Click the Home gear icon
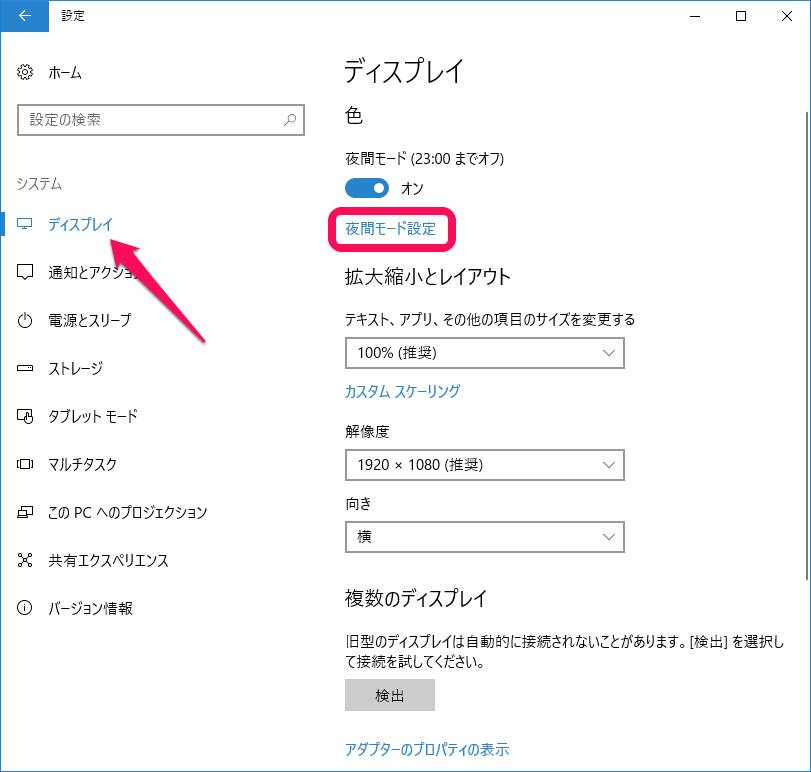The width and height of the screenshot is (811, 772). (x=25, y=72)
